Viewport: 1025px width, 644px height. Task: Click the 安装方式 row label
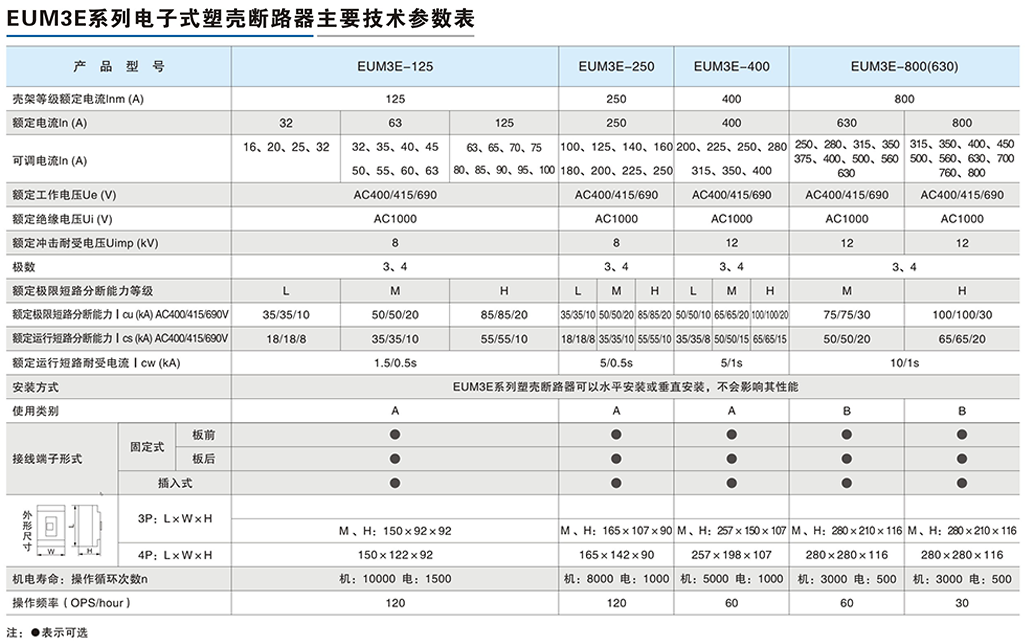click(x=37, y=386)
